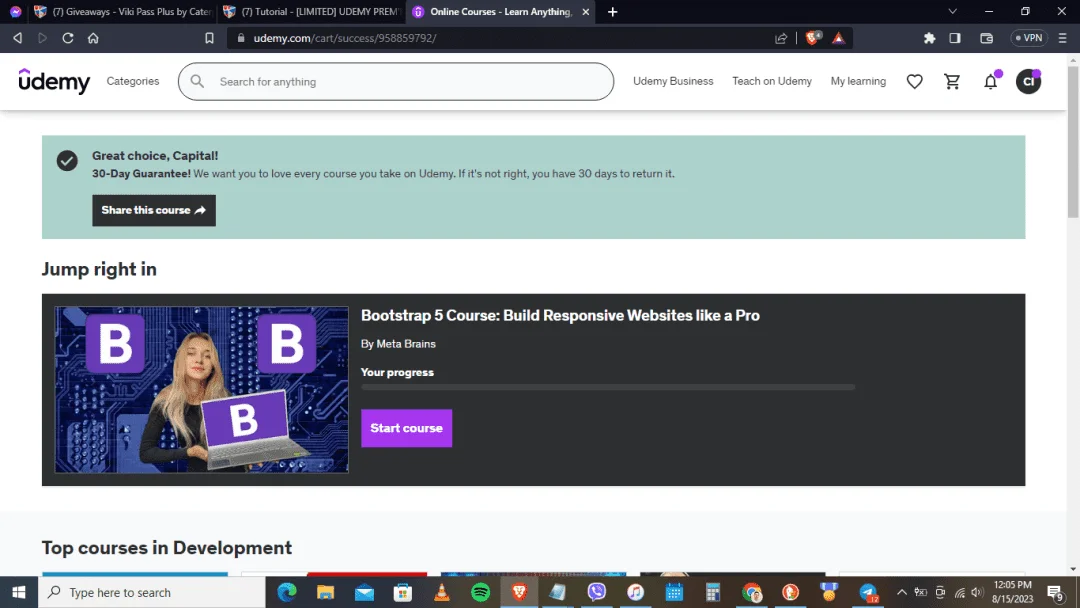
Task: Click the VPN button
Action: tap(1029, 38)
